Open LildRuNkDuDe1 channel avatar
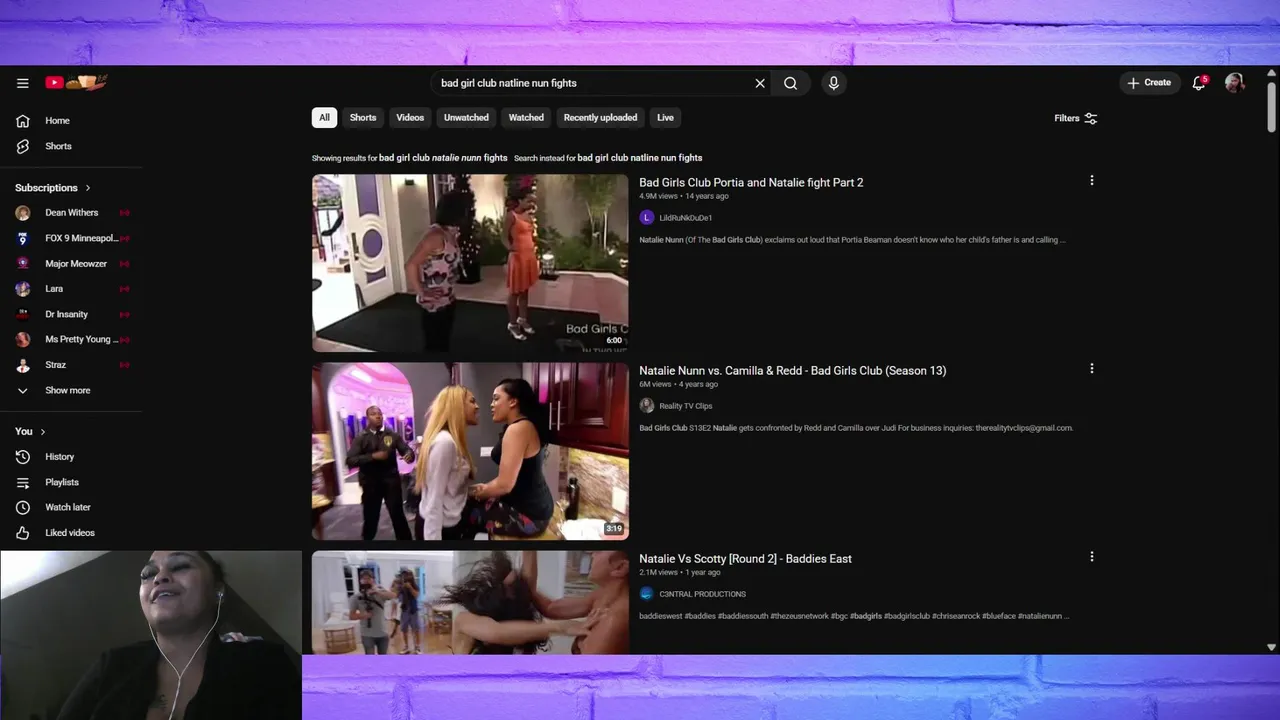 647,218
